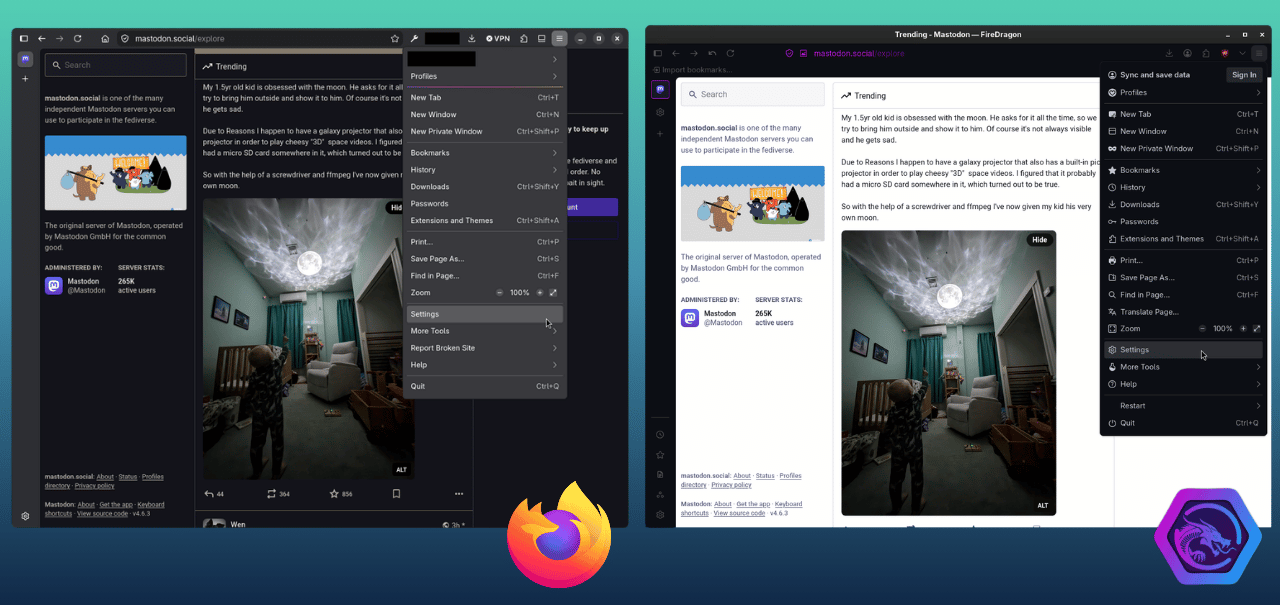Open Get the app link in left window
Viewport: 1280px width, 605px height.
(x=116, y=505)
